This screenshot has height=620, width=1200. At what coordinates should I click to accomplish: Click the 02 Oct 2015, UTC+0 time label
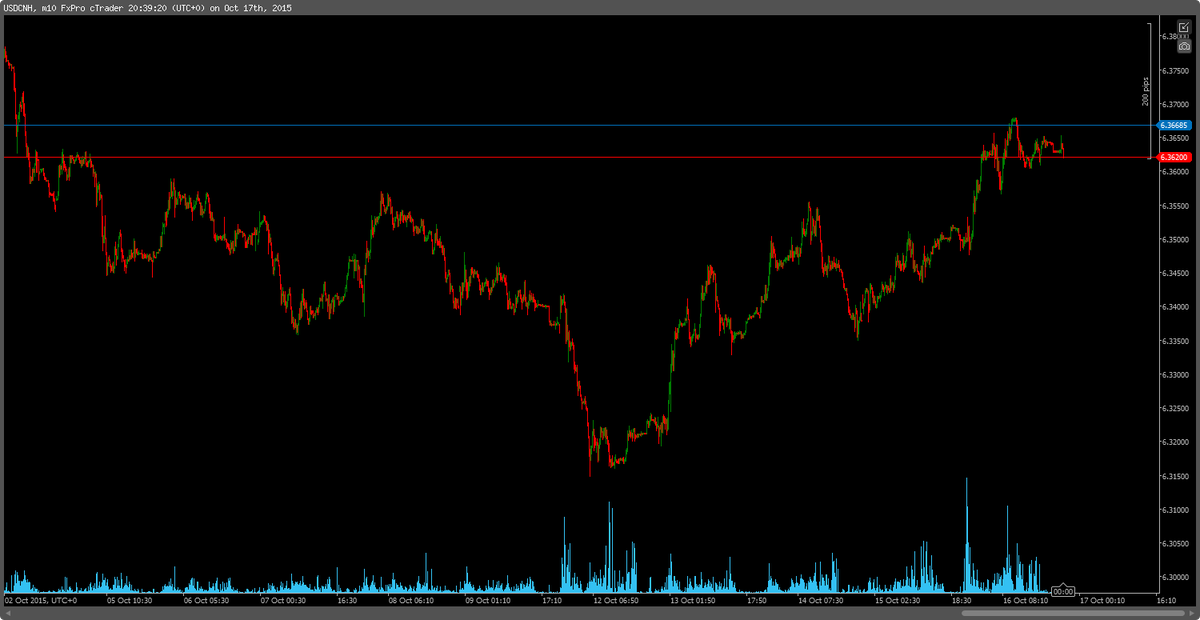(43, 601)
